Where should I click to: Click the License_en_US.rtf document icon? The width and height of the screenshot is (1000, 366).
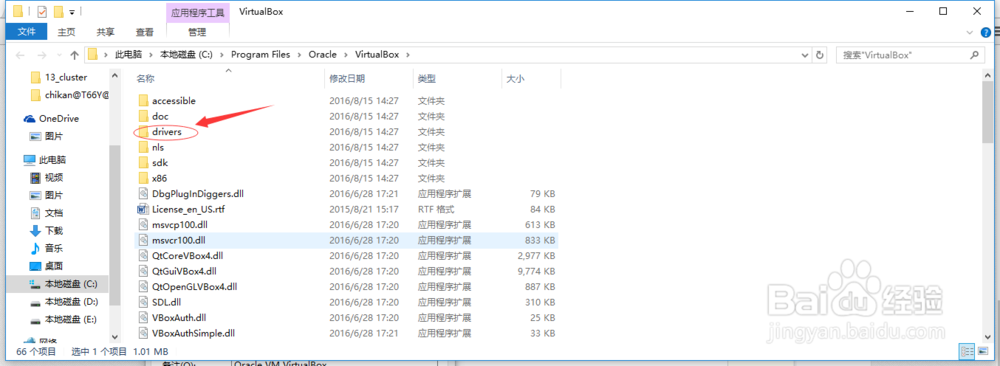(x=143, y=209)
